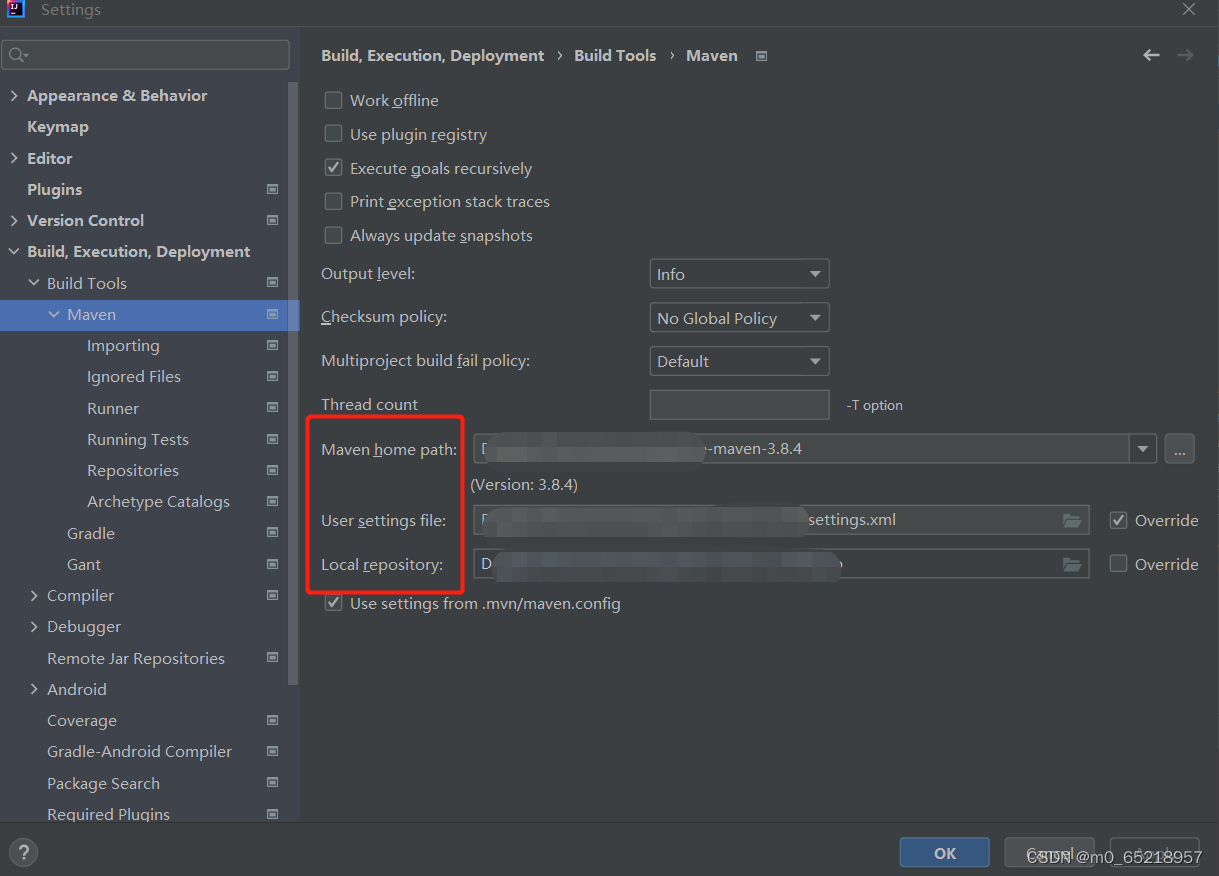This screenshot has height=876, width=1219.
Task: Collapse the Build Tools node
Action: pos(34,283)
